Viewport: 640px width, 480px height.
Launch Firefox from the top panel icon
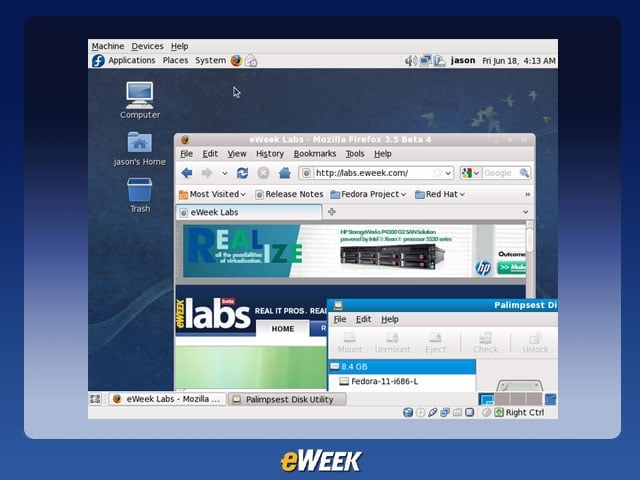coord(236,60)
